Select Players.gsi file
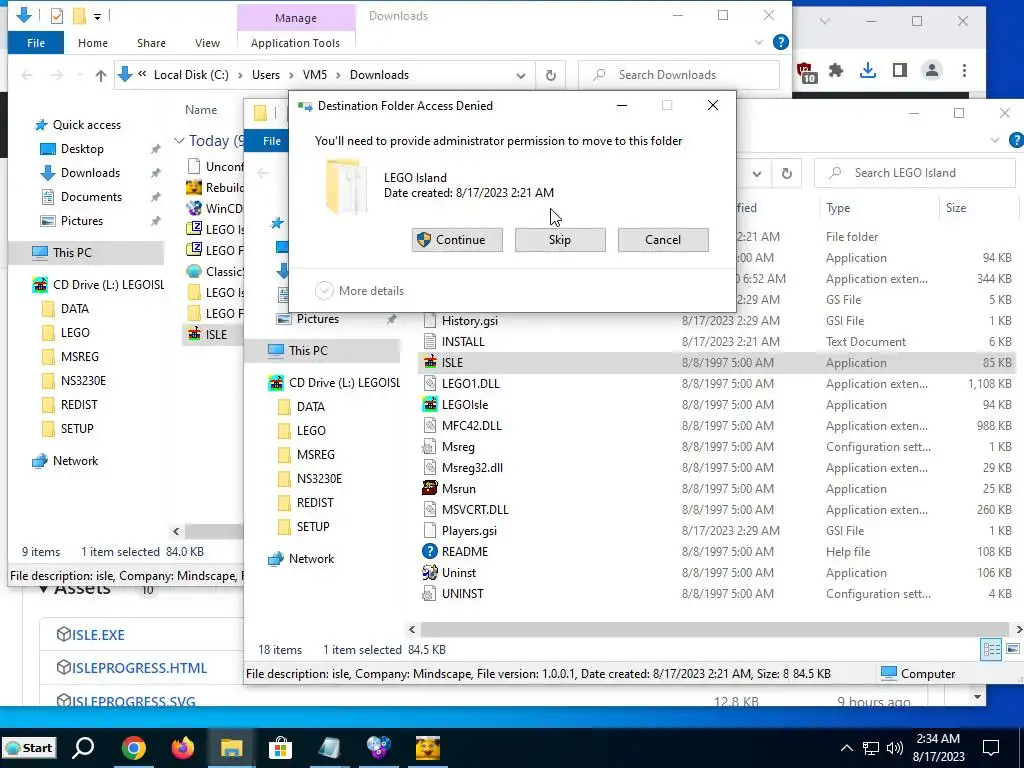Image resolution: width=1024 pixels, height=768 pixels. click(469, 531)
